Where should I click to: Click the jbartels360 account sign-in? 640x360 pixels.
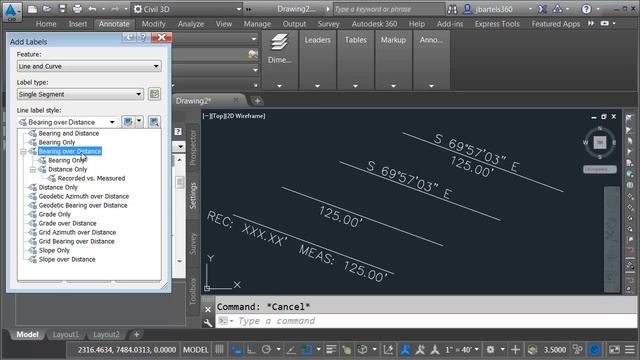tap(493, 9)
